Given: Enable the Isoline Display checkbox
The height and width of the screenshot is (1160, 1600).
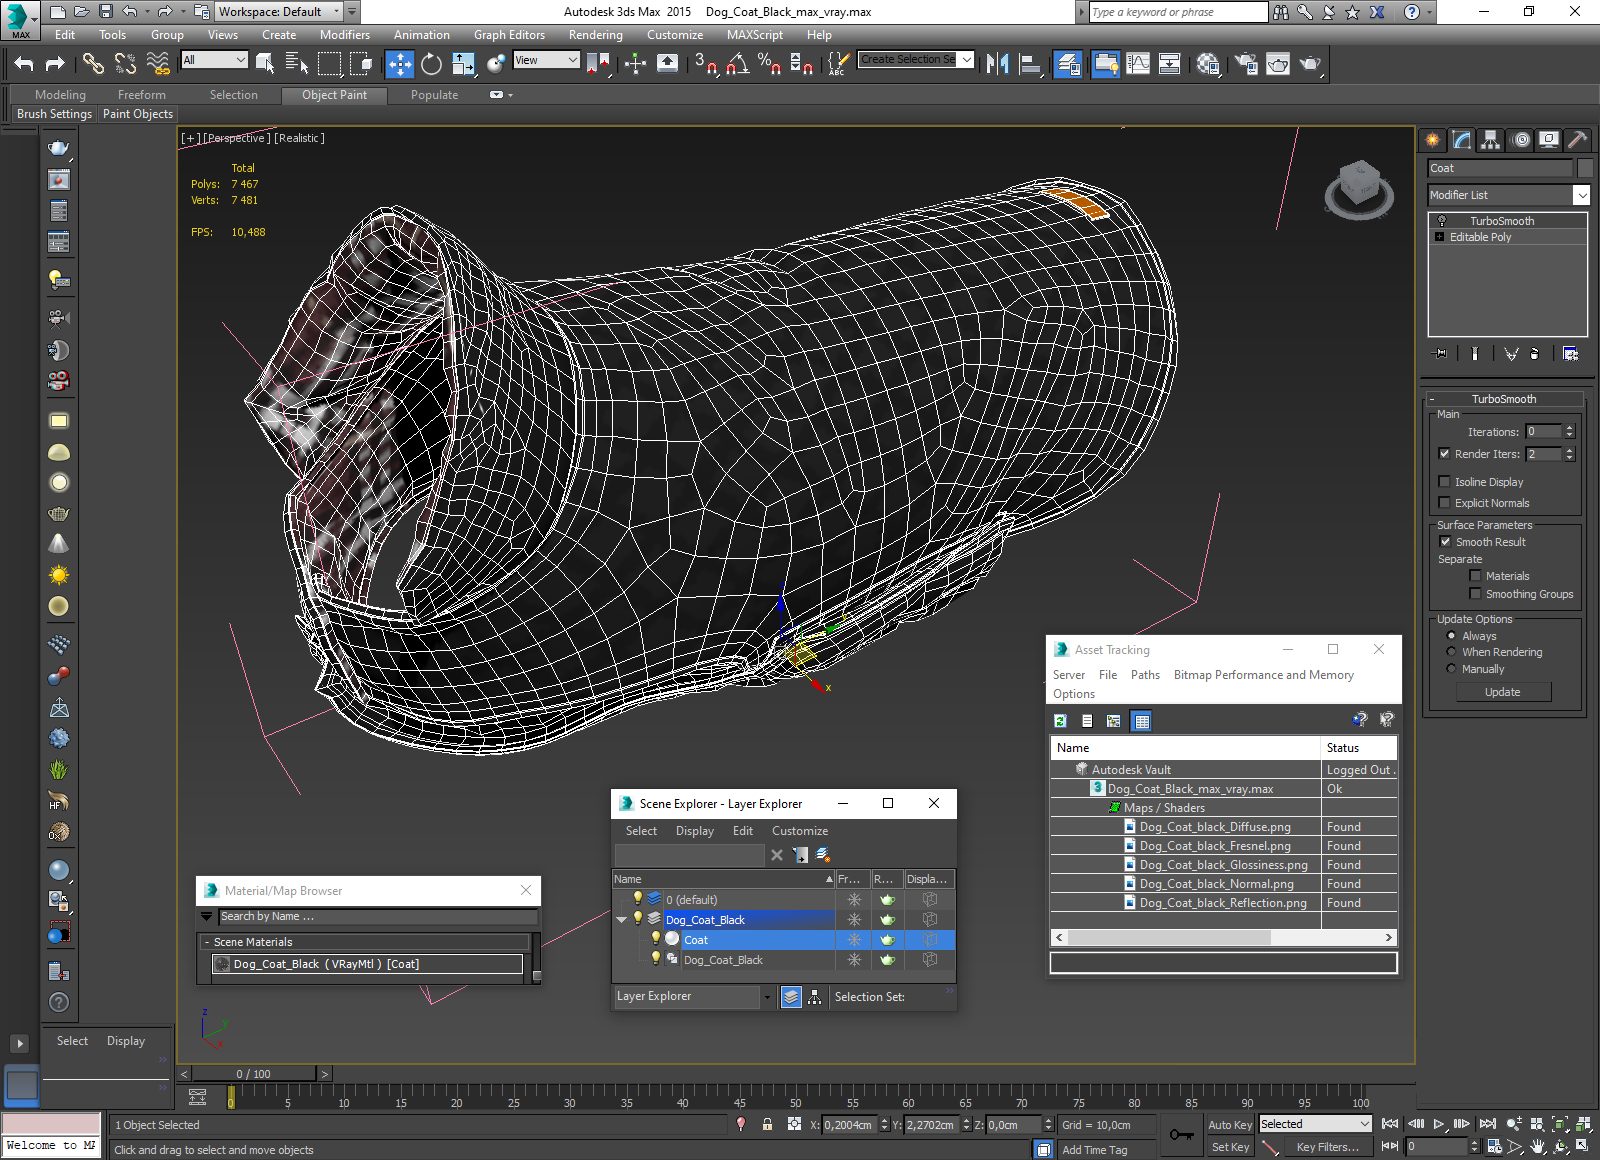Looking at the screenshot, I should 1444,482.
